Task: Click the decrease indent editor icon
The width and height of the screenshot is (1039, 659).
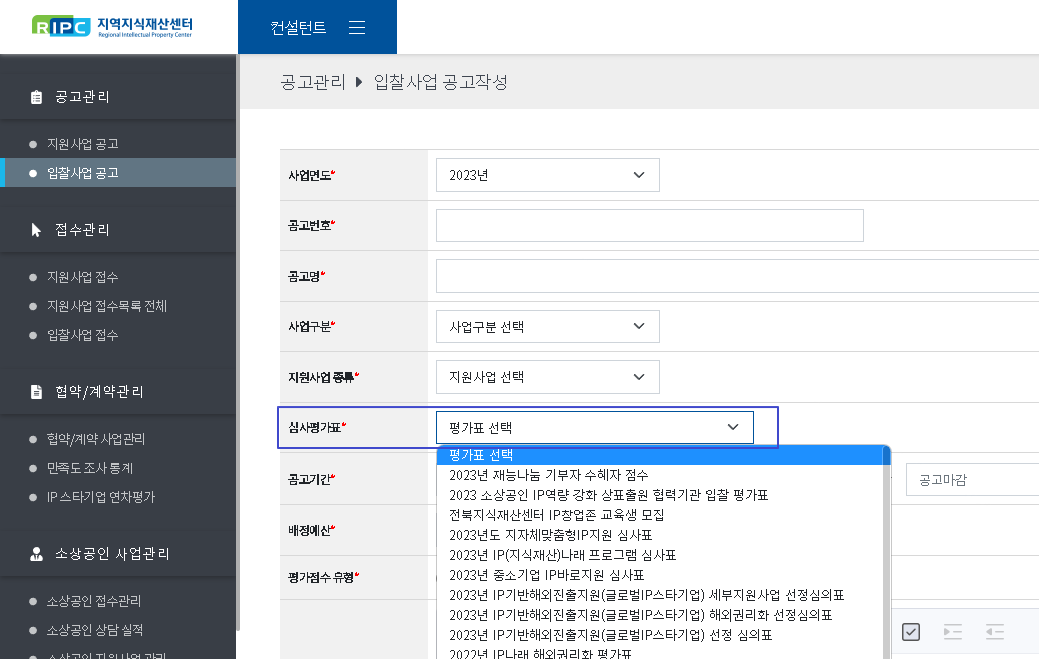Action: [994, 631]
